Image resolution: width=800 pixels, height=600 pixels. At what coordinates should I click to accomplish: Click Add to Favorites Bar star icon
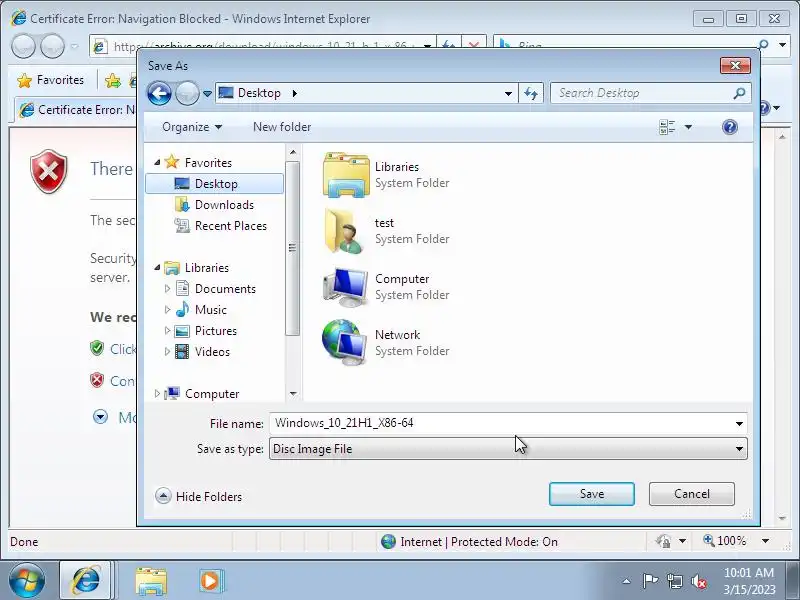(x=113, y=81)
